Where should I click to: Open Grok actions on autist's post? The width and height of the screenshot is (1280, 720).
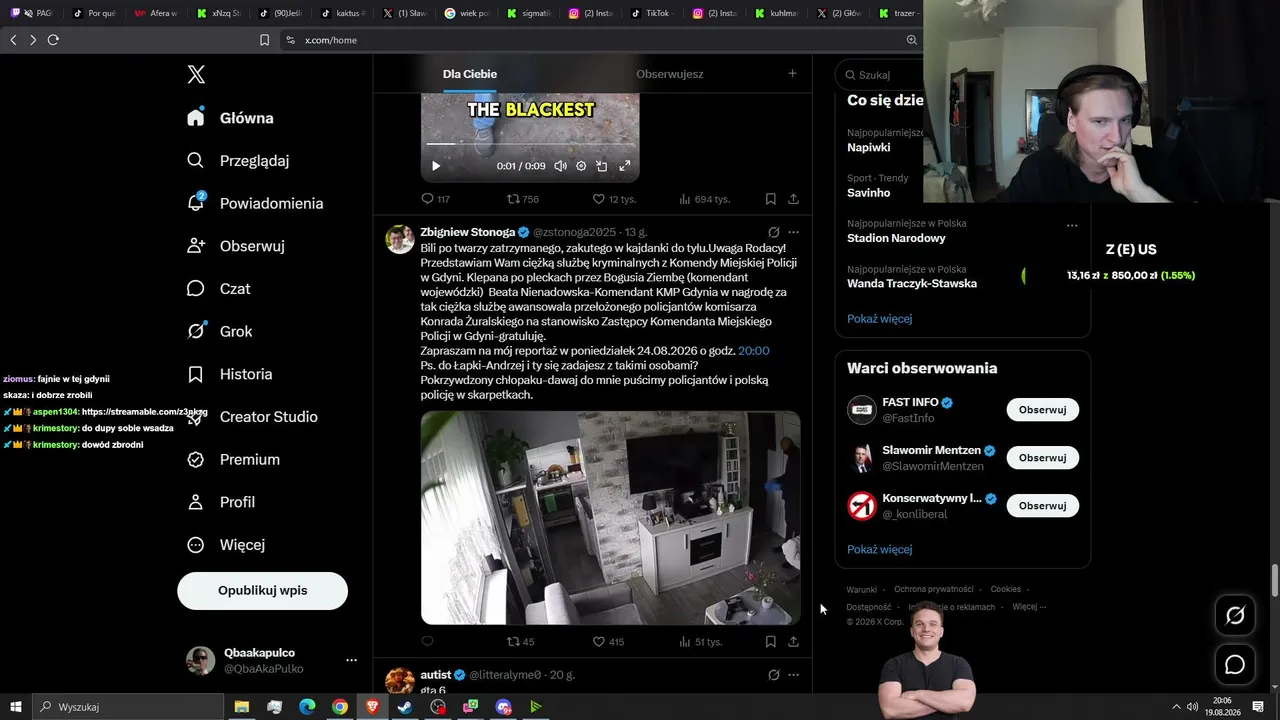click(773, 675)
